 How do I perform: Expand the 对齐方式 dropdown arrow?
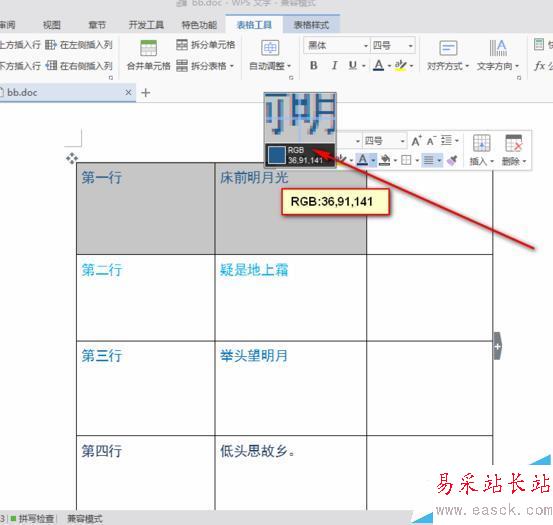[x=467, y=66]
